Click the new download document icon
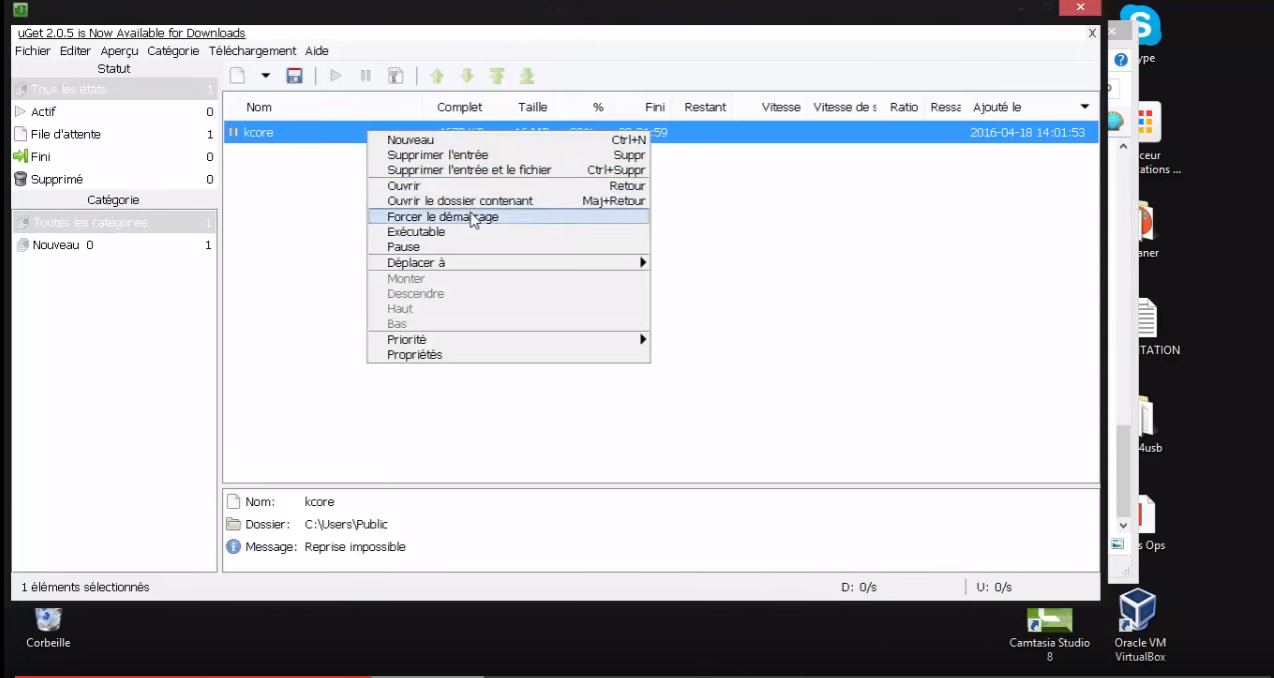Screen dimensions: 1274x678 [x=237, y=75]
